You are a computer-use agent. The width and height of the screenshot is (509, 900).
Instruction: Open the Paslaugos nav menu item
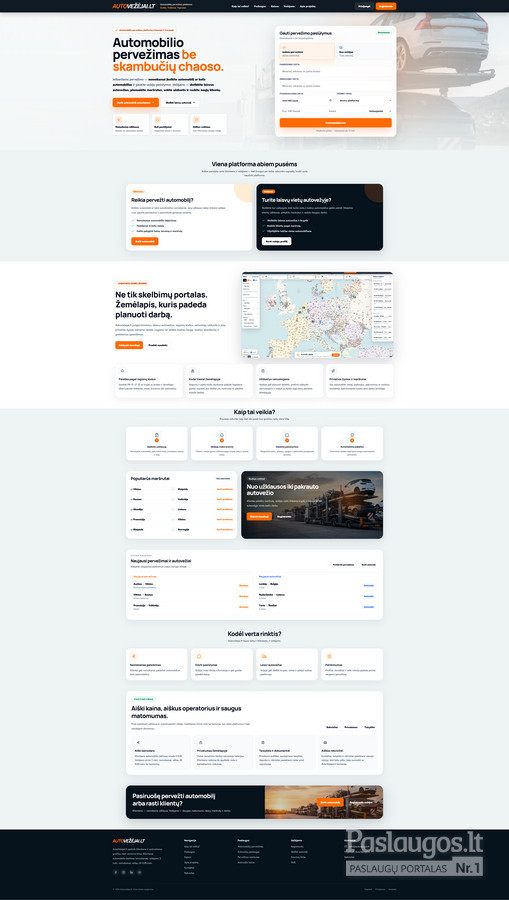coord(260,6)
